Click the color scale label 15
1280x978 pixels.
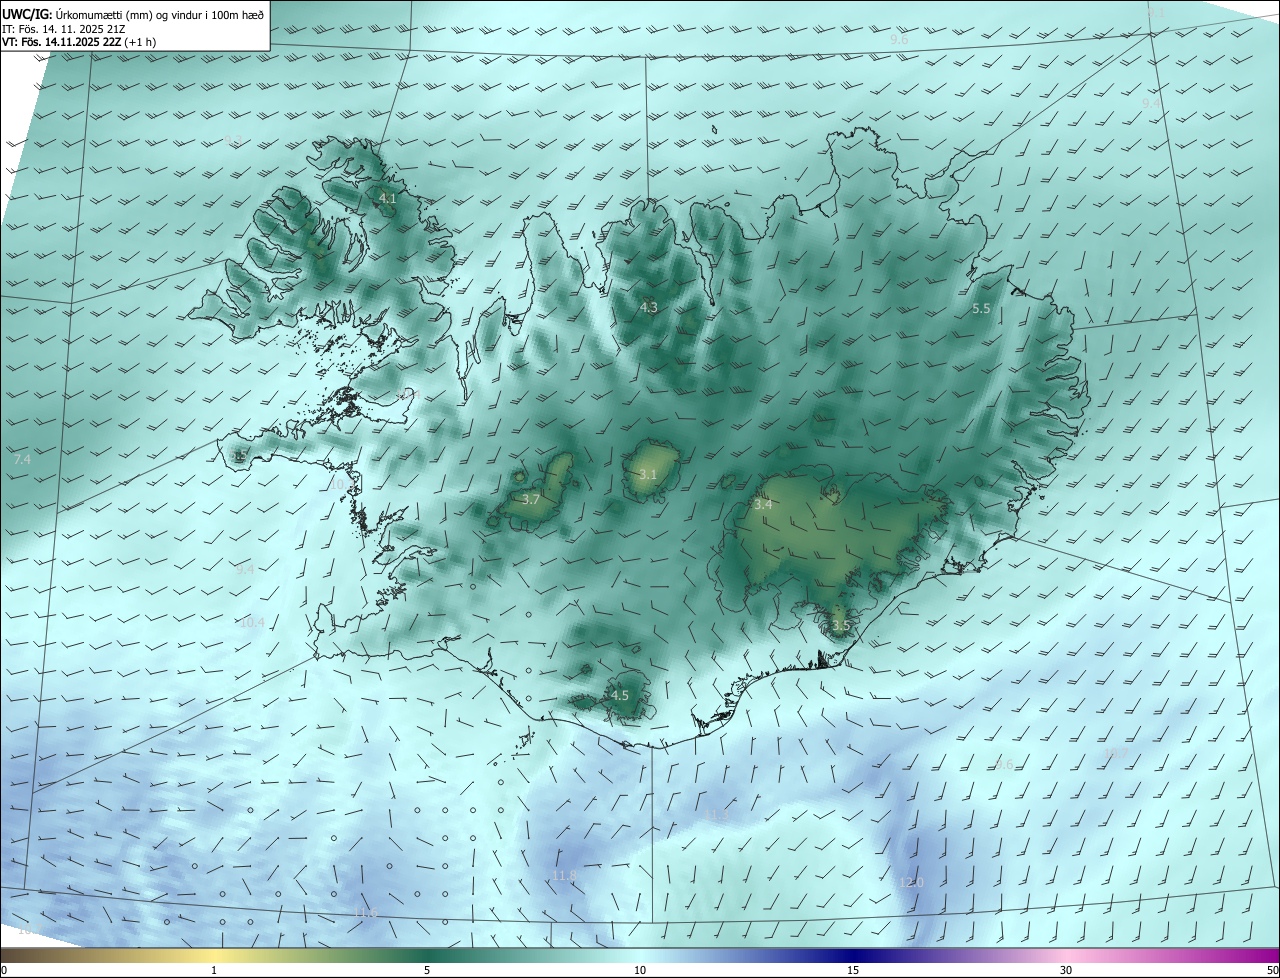coord(853,970)
